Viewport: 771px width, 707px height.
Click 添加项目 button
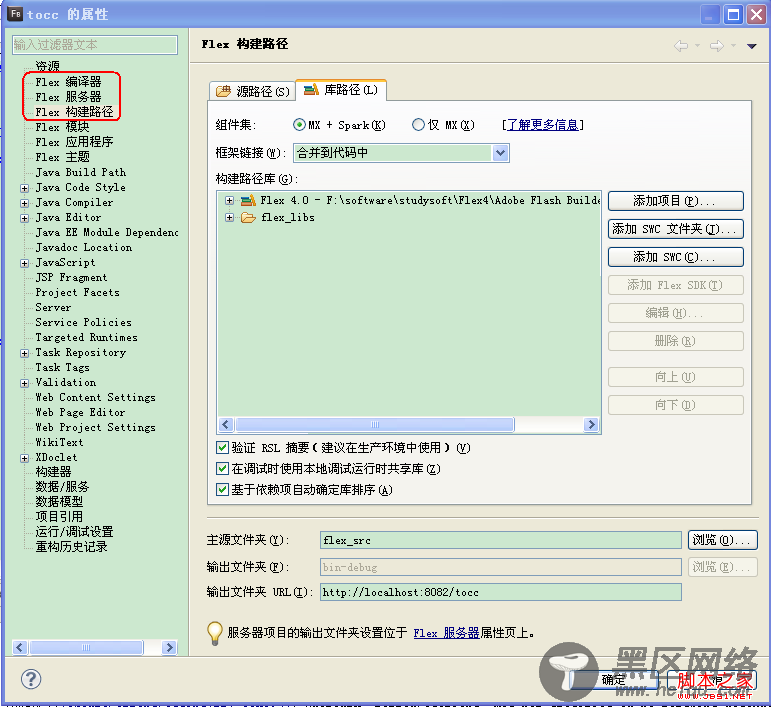[676, 201]
